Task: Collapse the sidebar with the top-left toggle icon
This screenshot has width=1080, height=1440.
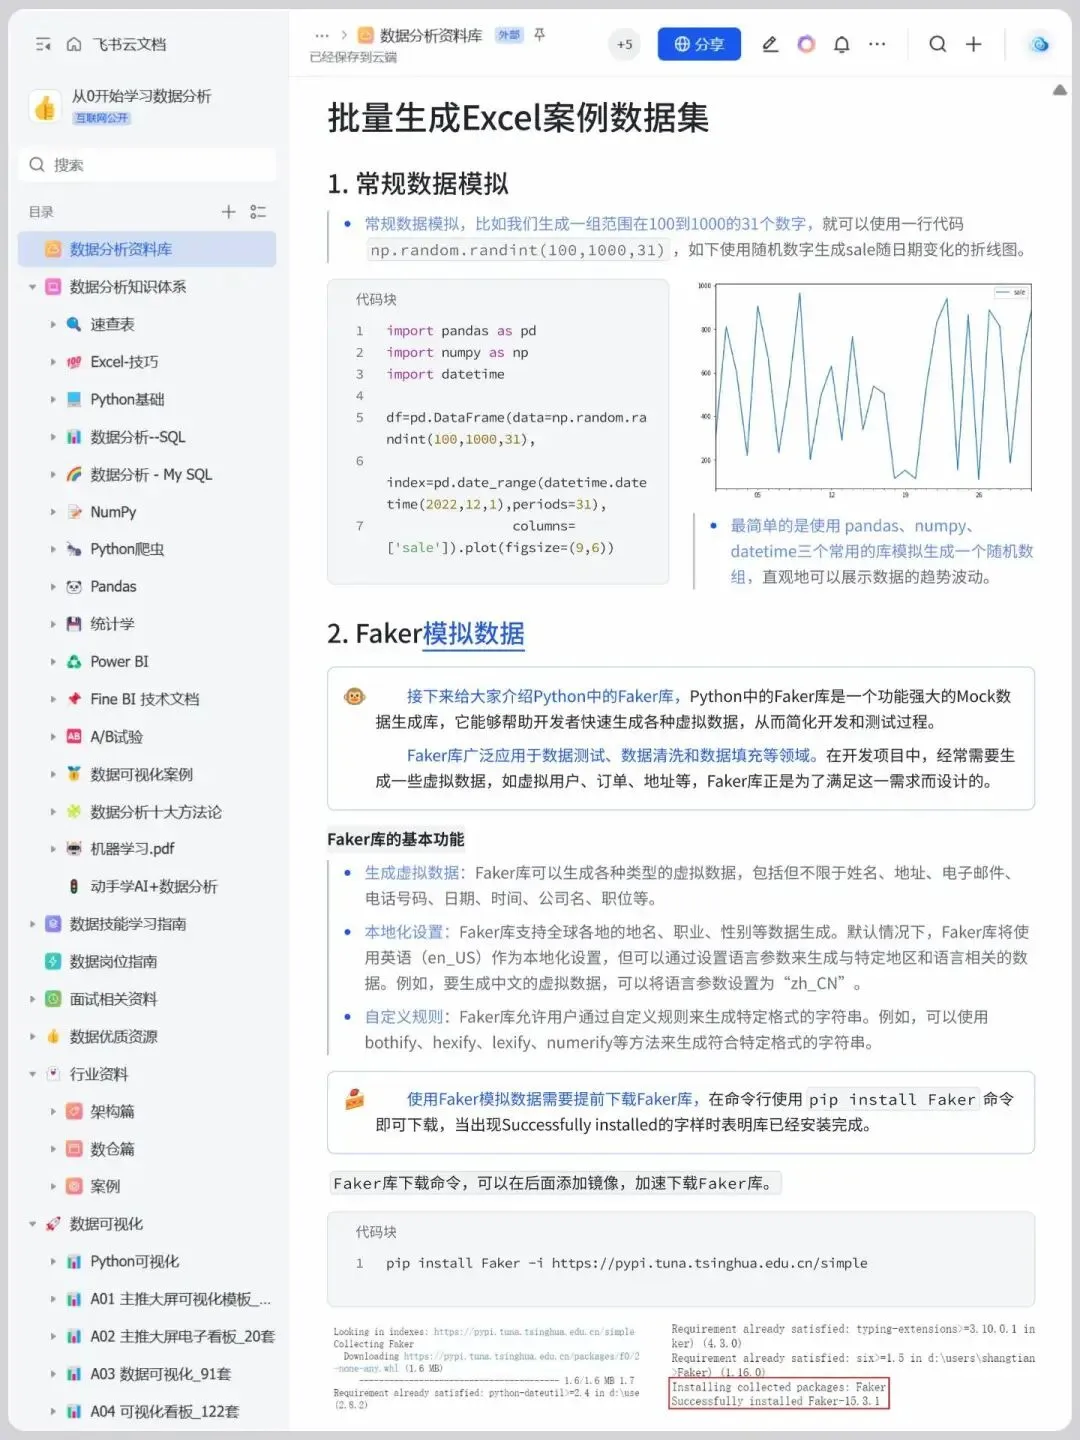Action: click(x=43, y=44)
